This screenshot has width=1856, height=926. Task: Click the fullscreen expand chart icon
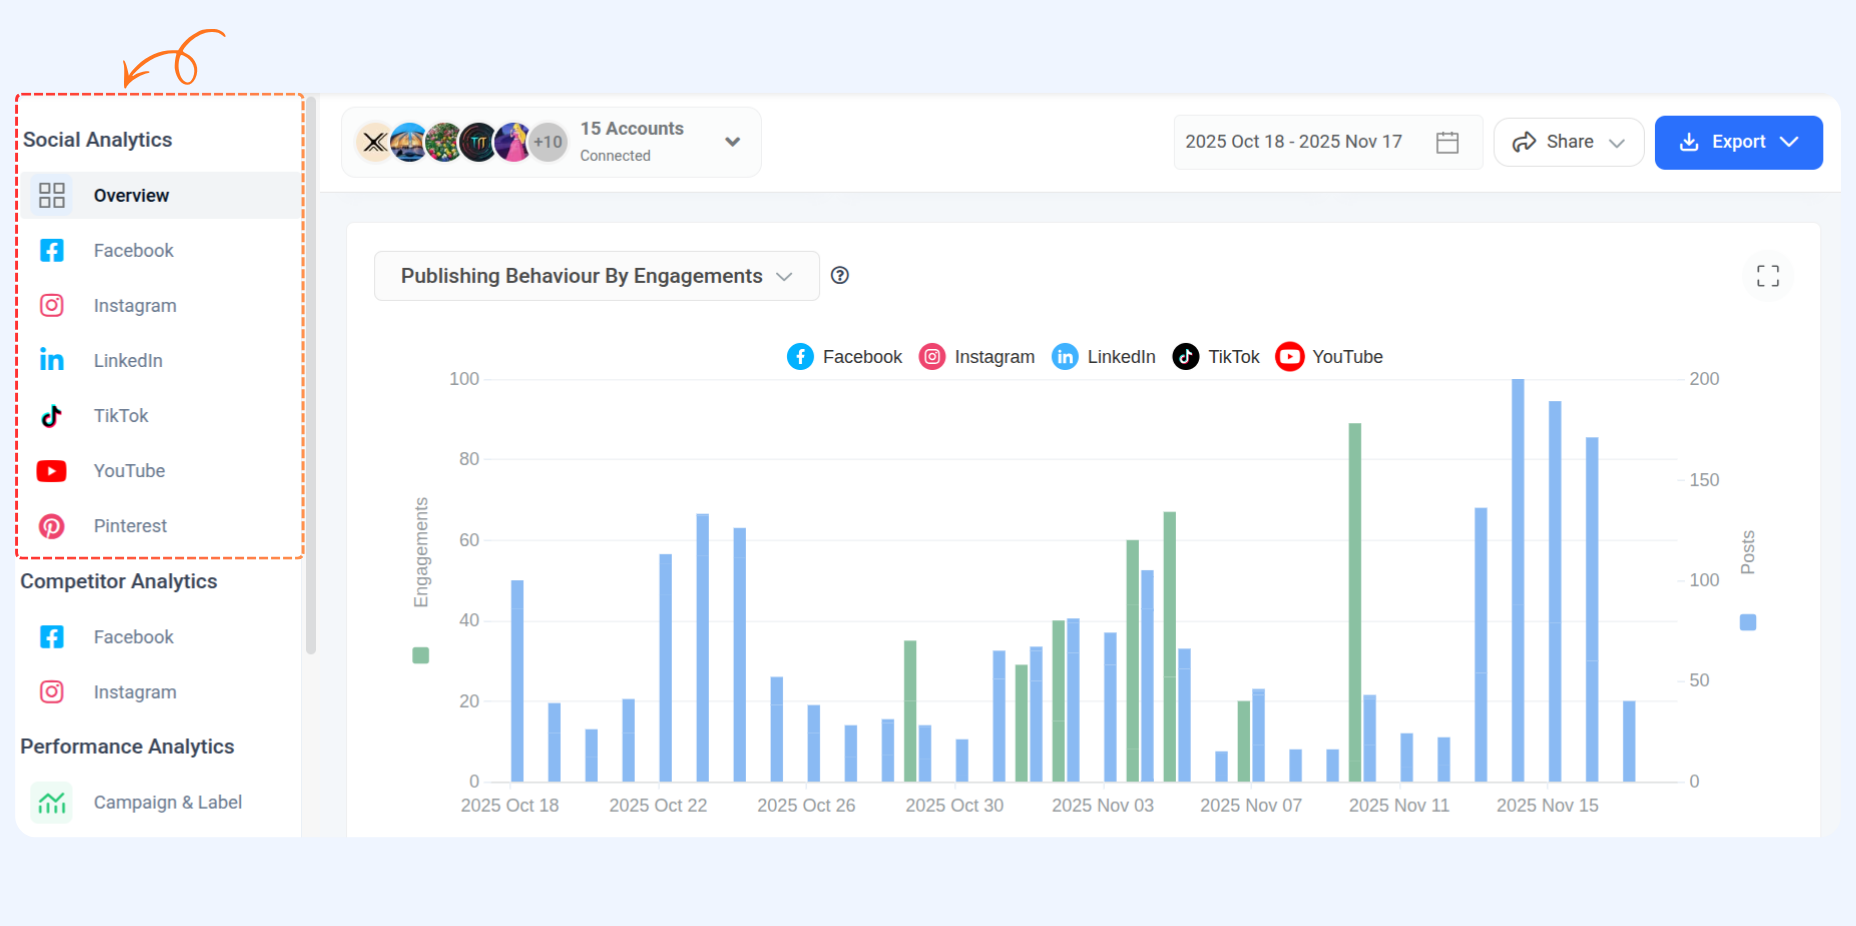[1768, 276]
